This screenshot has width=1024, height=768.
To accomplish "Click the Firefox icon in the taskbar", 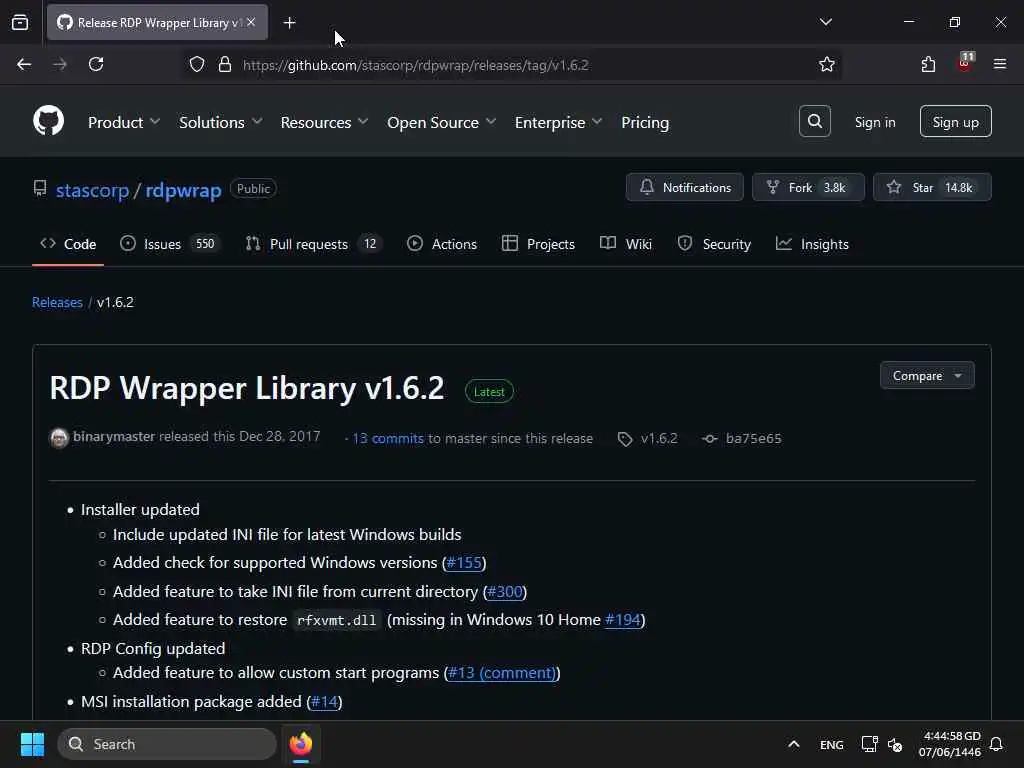I will 301,744.
